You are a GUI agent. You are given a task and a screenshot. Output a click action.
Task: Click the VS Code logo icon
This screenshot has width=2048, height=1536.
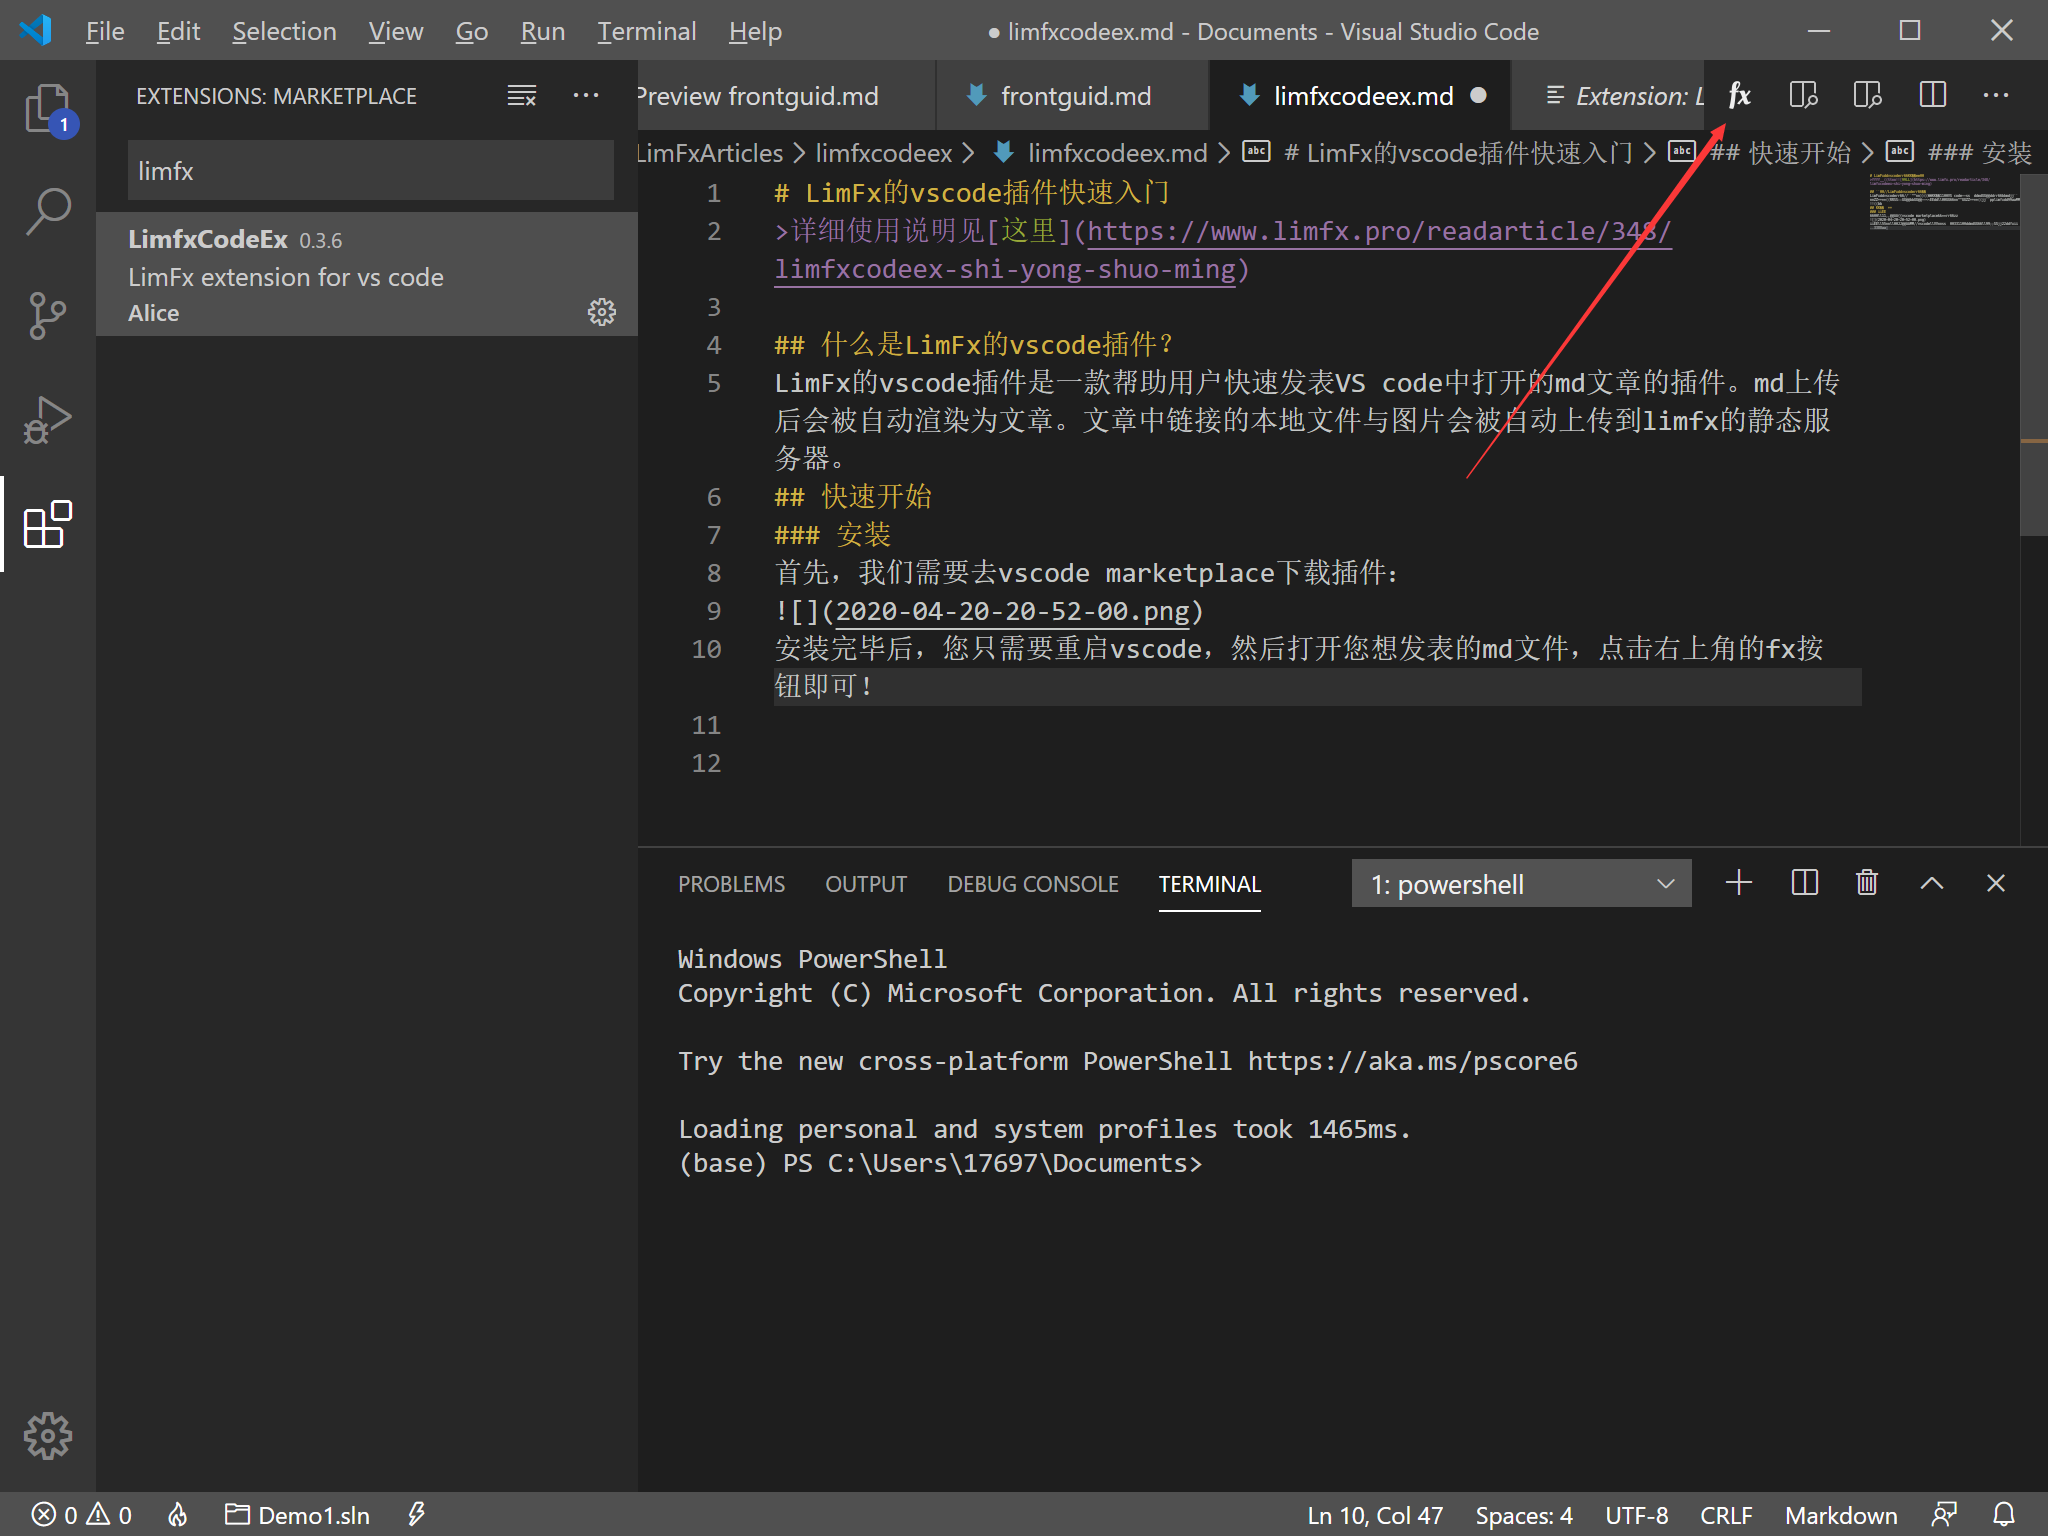pos(37,30)
